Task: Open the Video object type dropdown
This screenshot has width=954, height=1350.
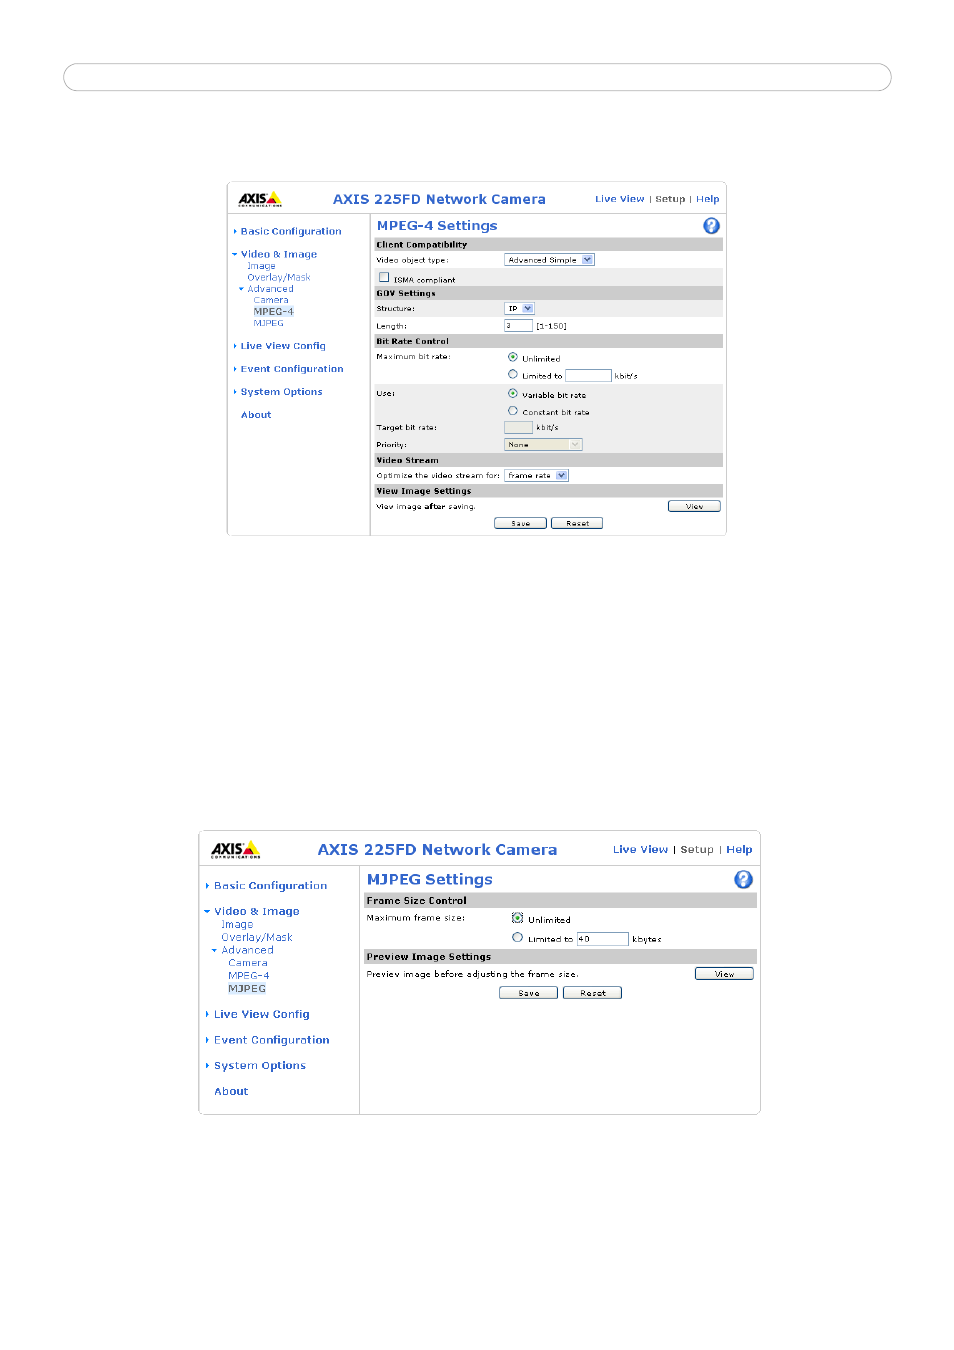Action: click(549, 260)
